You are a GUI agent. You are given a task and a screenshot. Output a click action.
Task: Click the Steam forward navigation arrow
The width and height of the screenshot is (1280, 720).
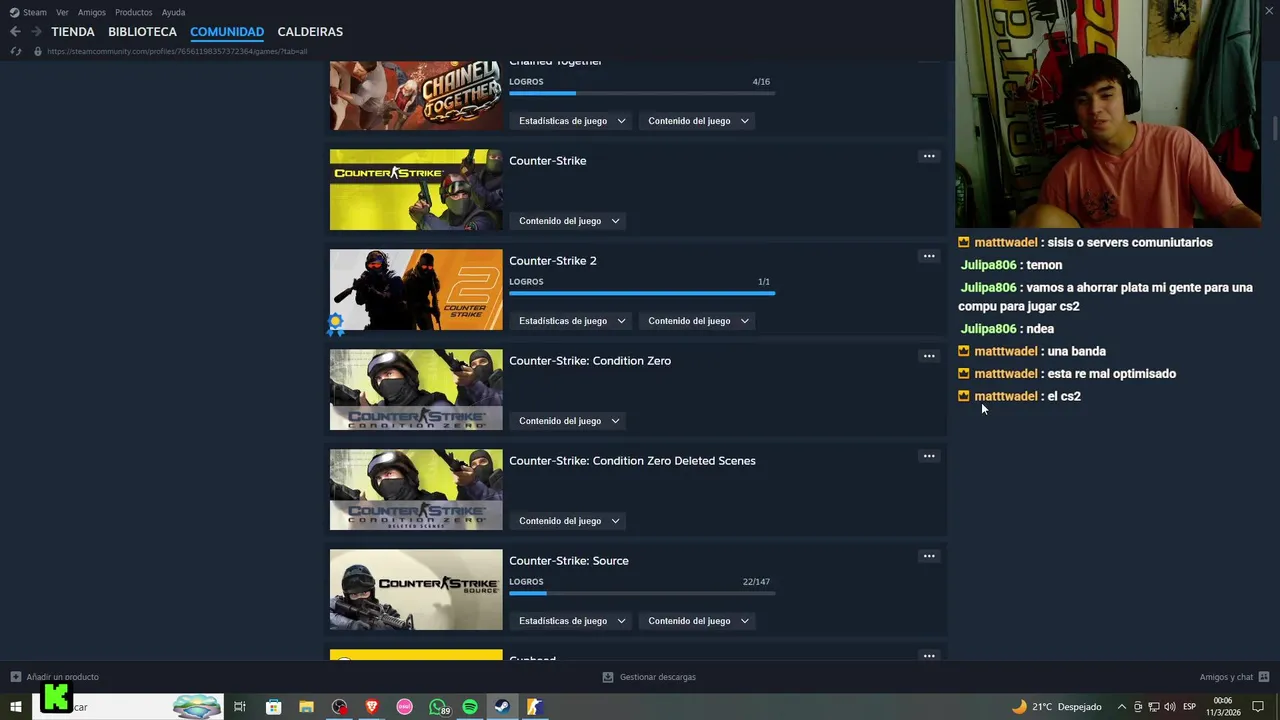click(36, 32)
